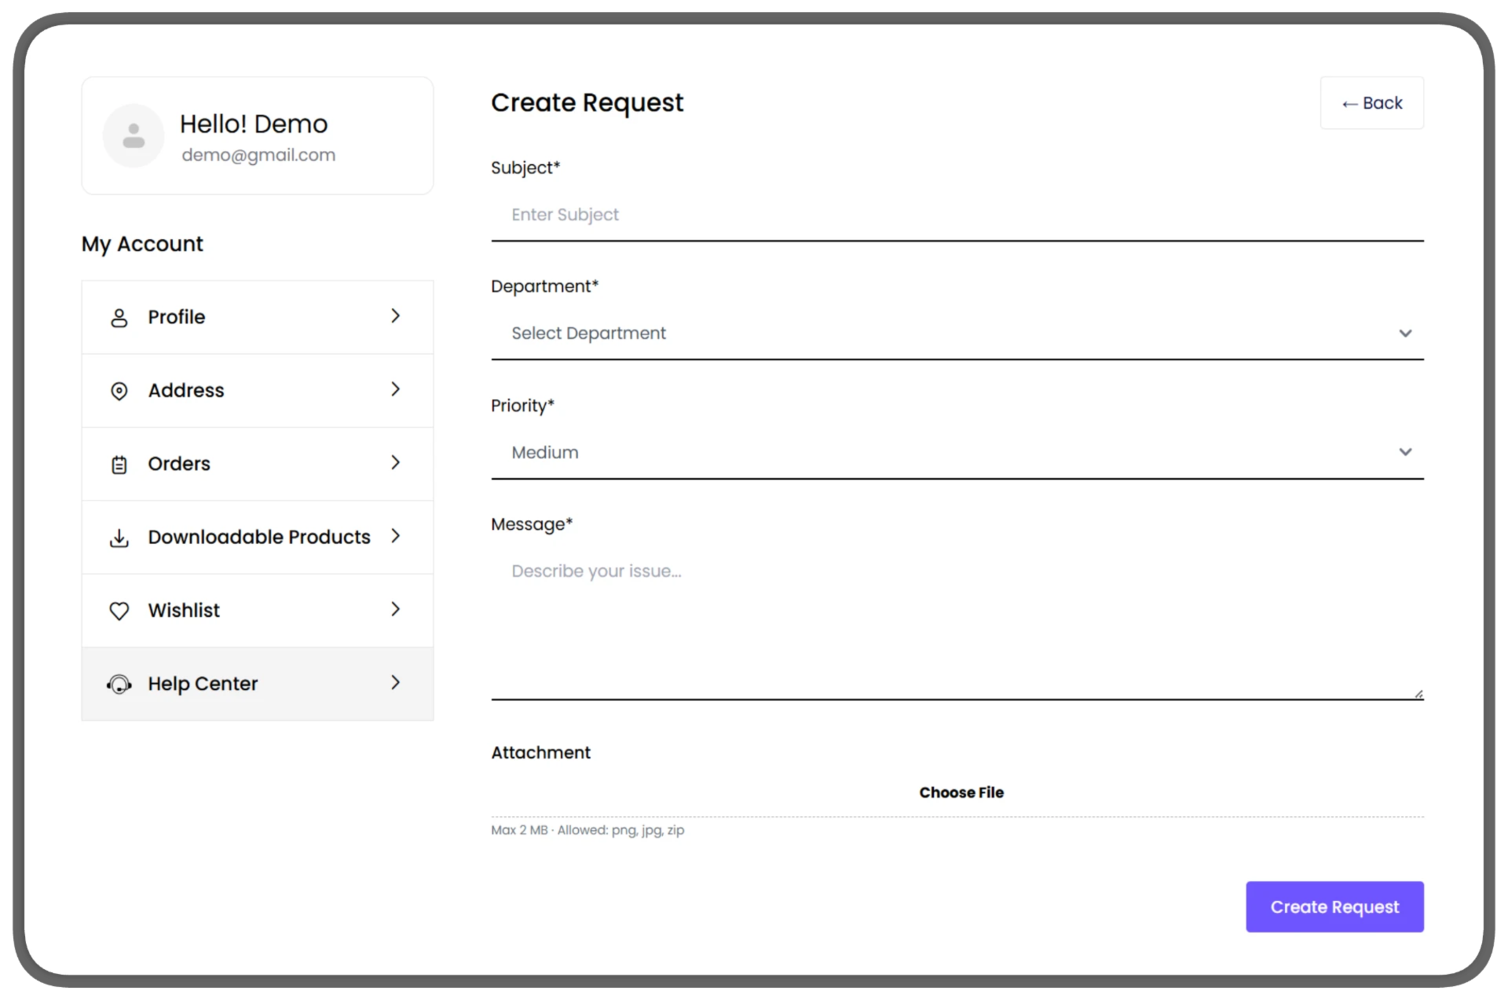Select the Profile person icon
This screenshot has width=1508, height=1000.
point(119,317)
